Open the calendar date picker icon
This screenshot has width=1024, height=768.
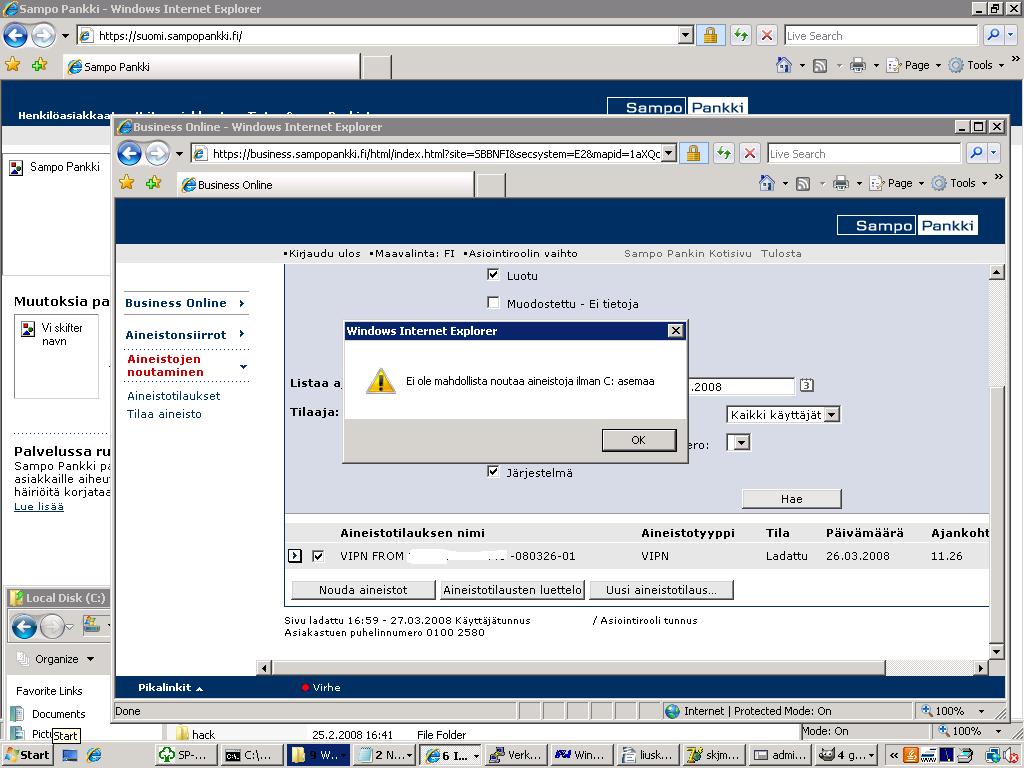pos(807,386)
